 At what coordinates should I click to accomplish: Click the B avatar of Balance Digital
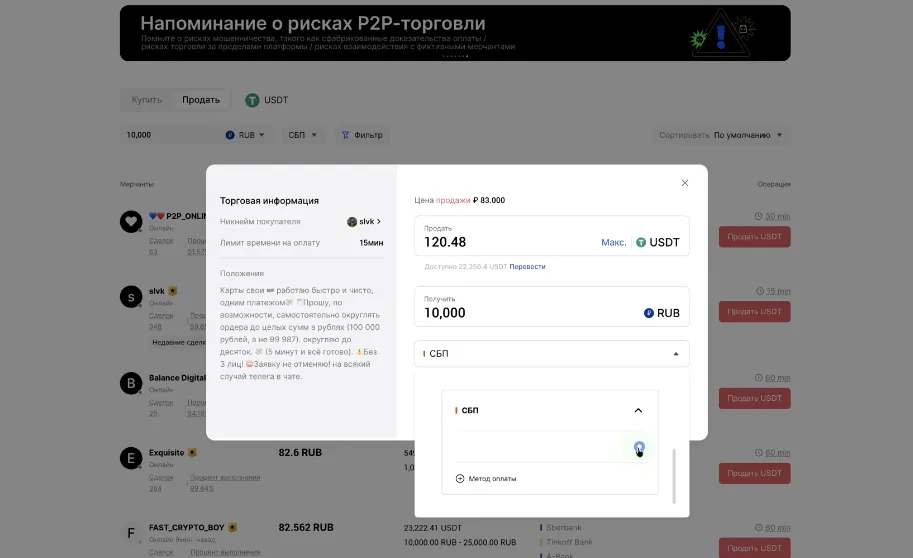pyautogui.click(x=131, y=383)
